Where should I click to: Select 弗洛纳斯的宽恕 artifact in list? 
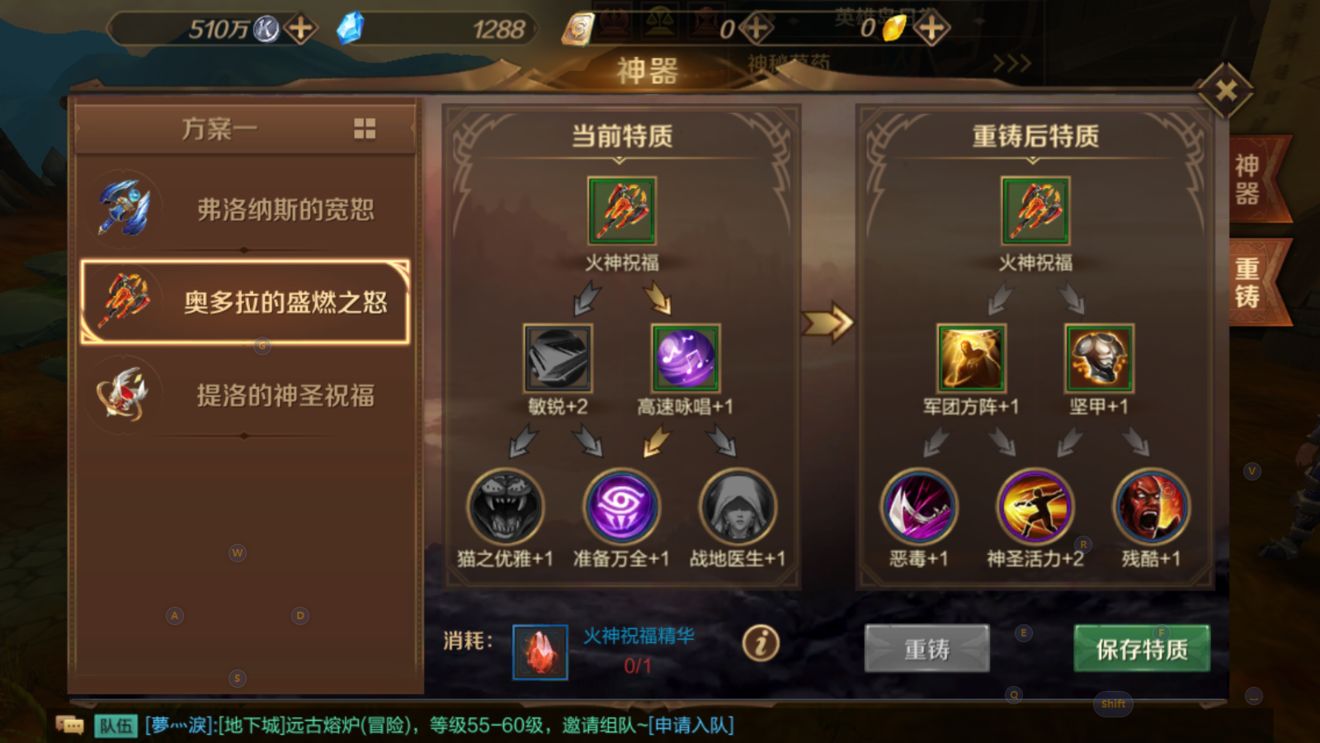(x=245, y=210)
